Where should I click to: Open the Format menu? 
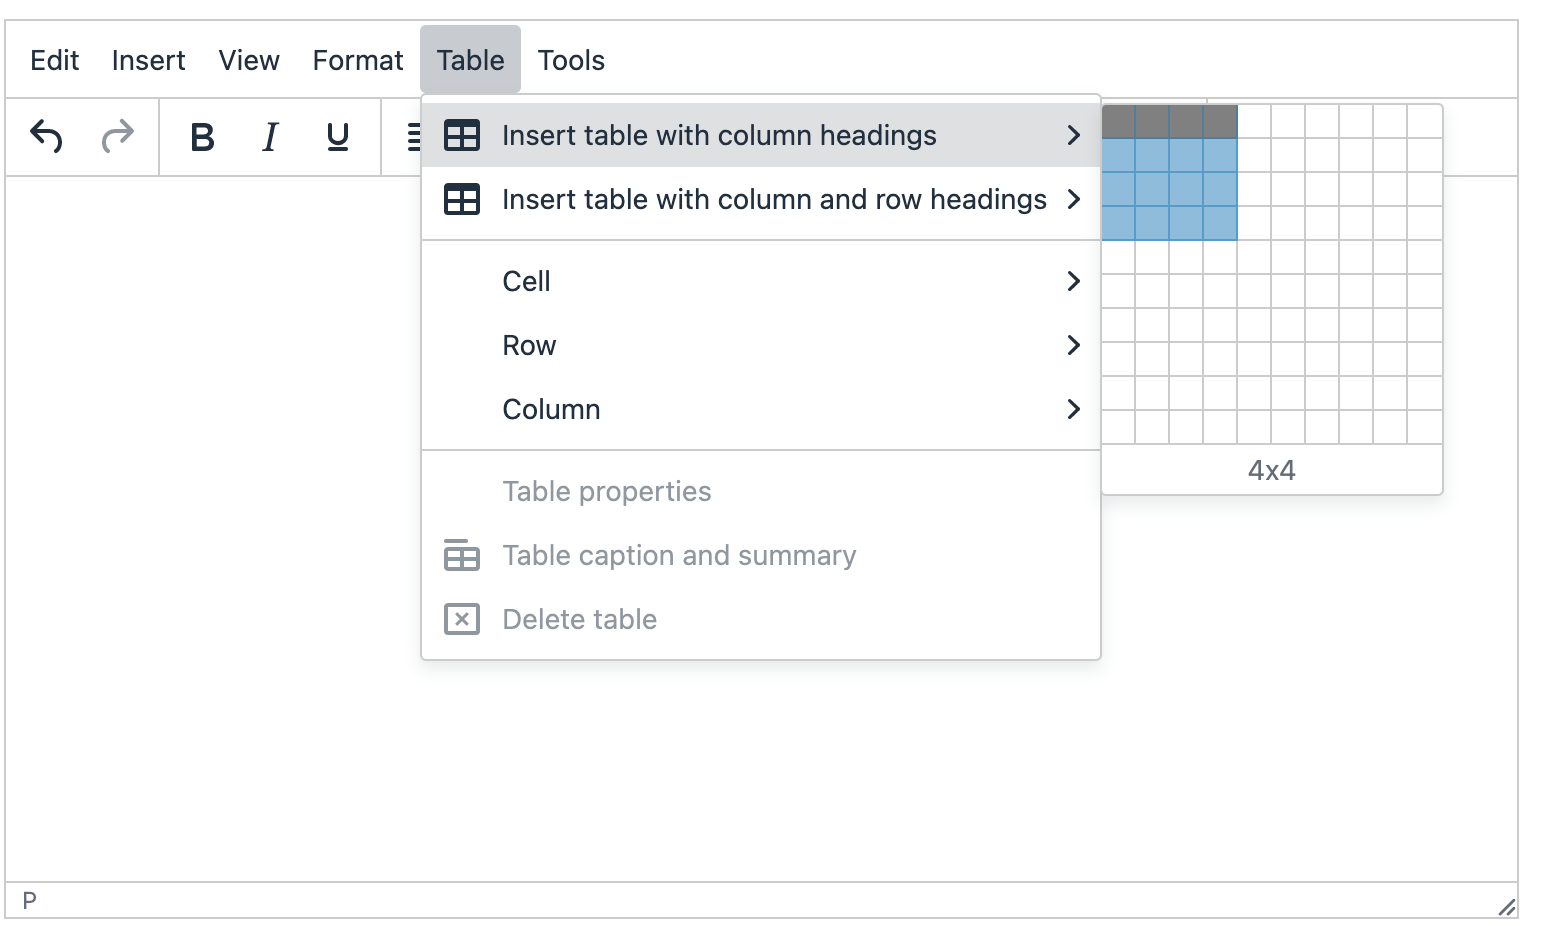click(x=357, y=60)
